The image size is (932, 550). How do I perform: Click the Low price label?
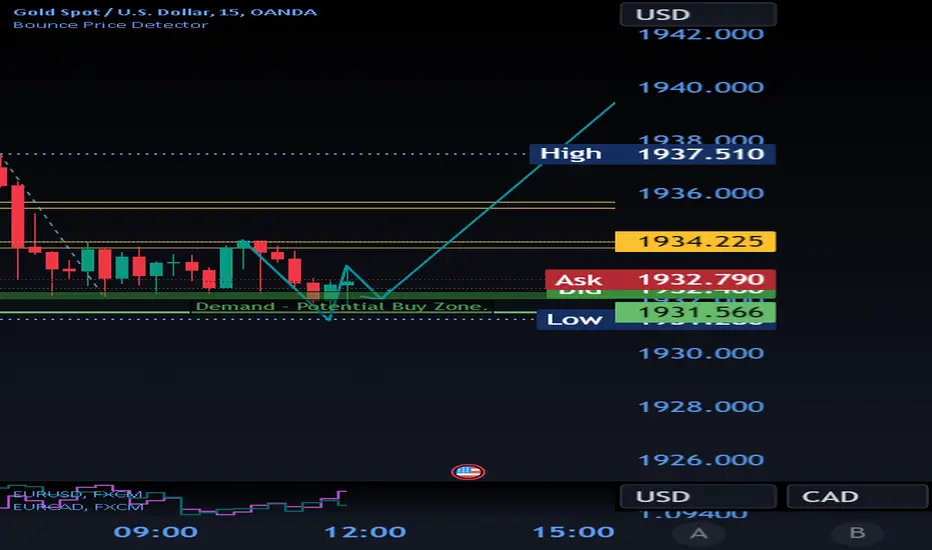pyautogui.click(x=575, y=320)
